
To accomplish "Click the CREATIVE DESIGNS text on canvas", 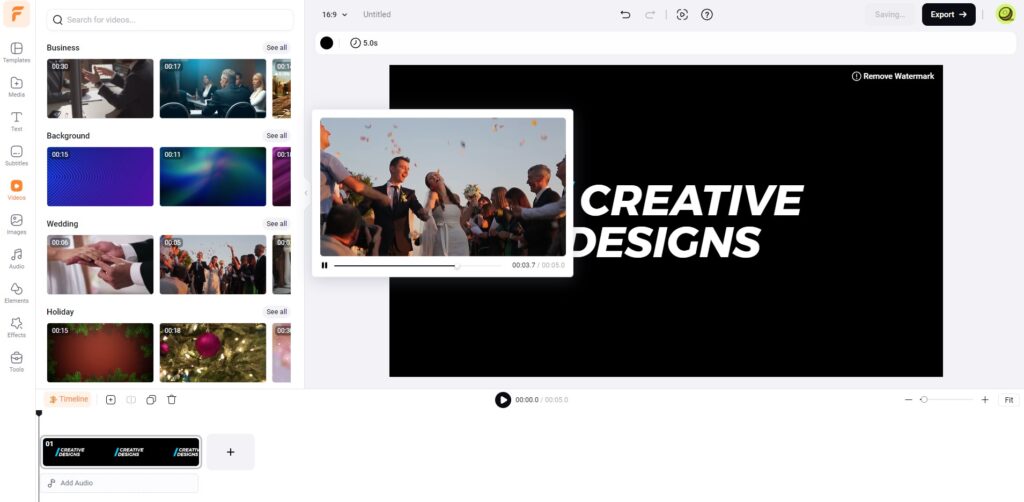I will click(686, 221).
